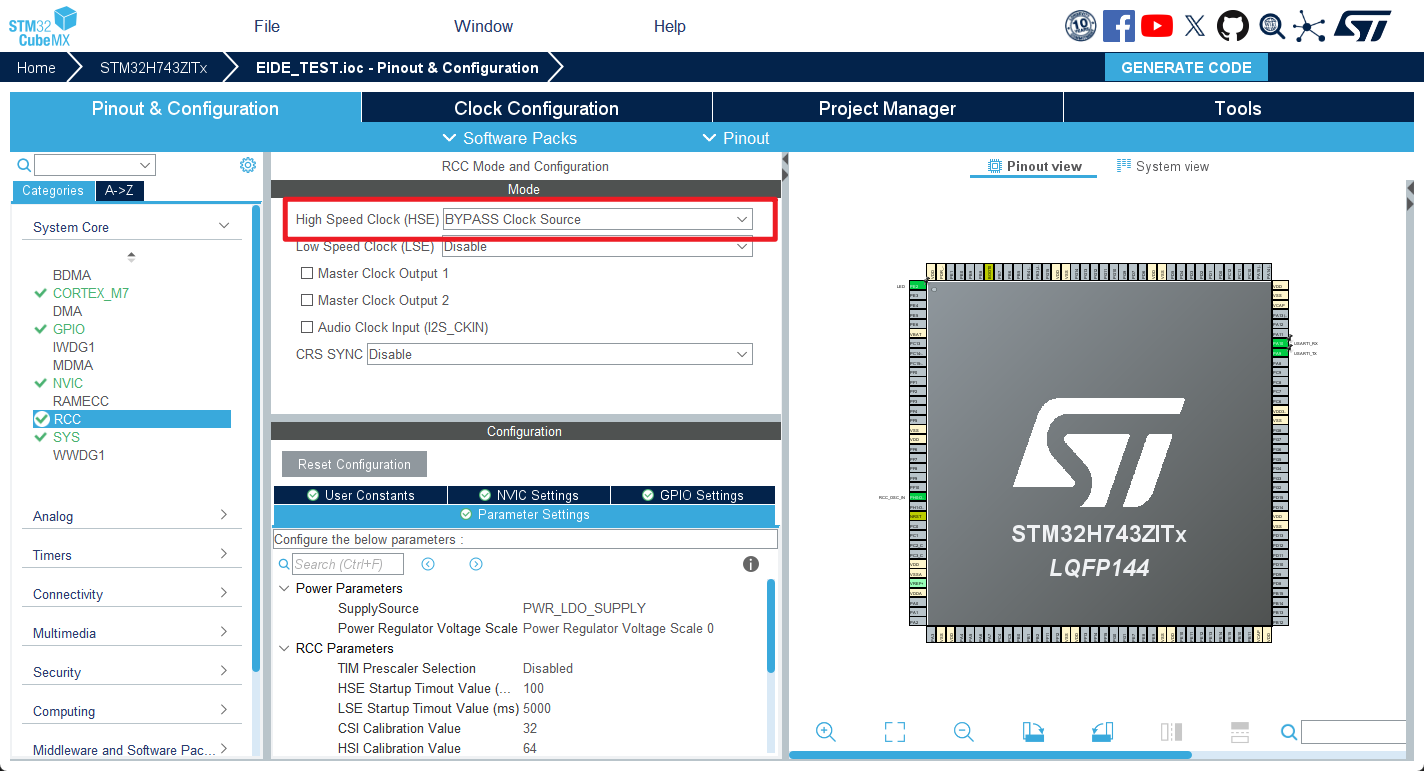
Task: Check Audio Clock Input (I2S_CKIN)
Action: pos(307,327)
